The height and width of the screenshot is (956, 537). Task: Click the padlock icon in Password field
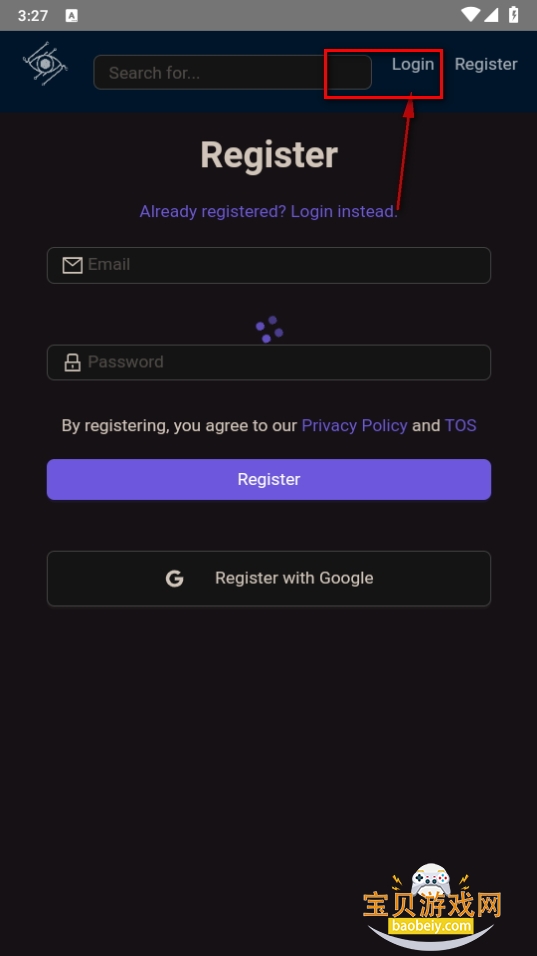coord(73,362)
